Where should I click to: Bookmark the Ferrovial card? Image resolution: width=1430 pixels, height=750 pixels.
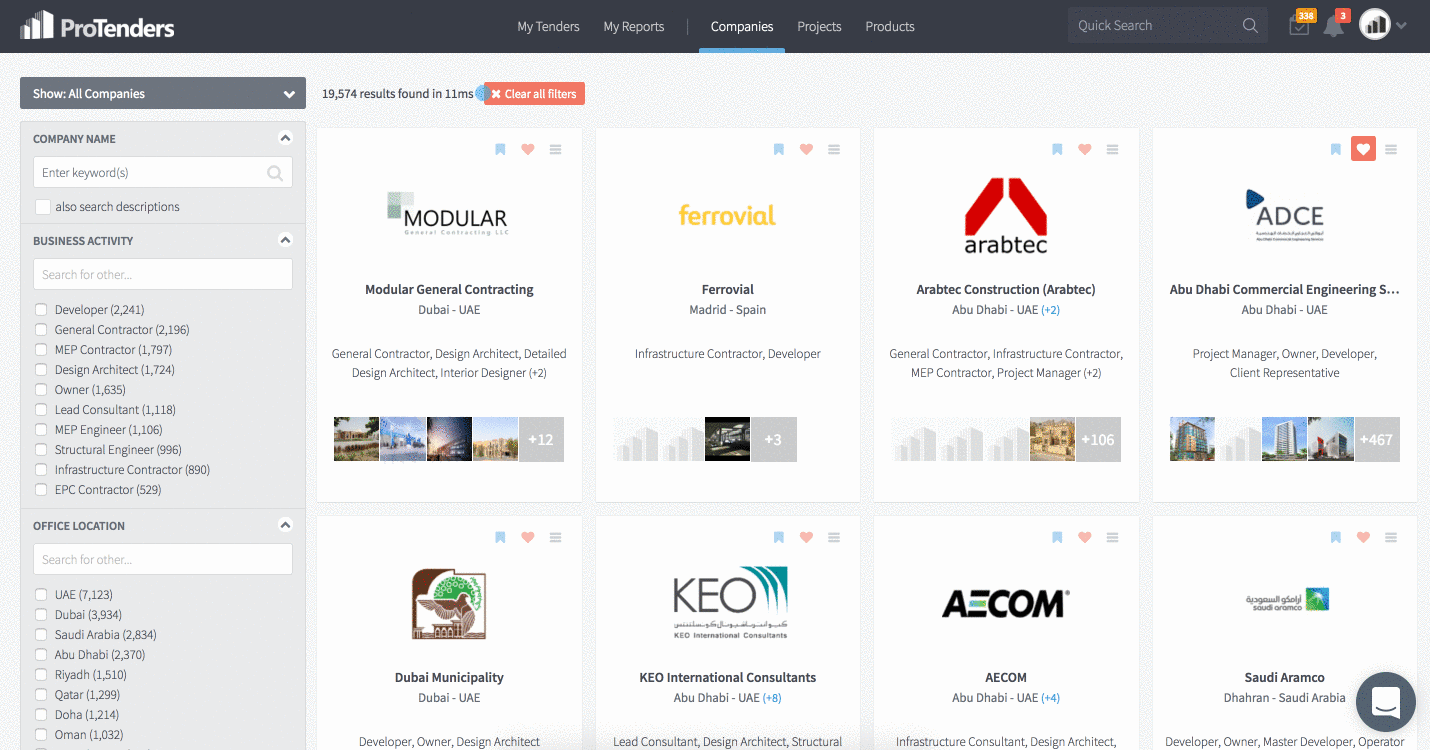pos(778,149)
